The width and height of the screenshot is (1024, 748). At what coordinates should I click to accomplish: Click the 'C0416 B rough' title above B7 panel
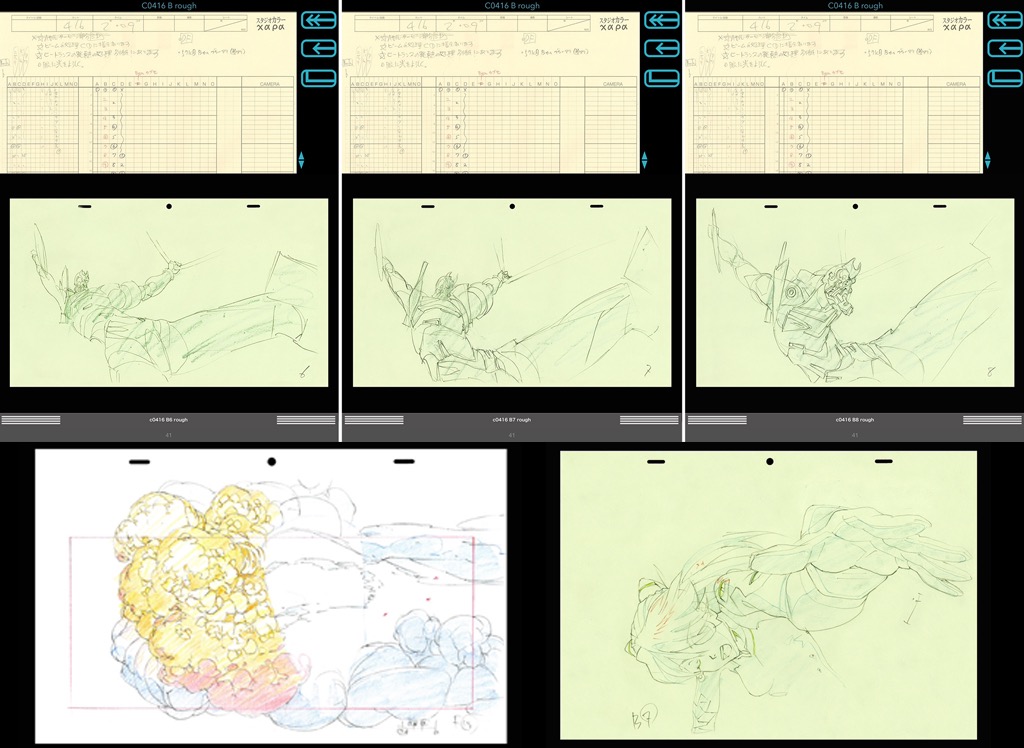click(x=512, y=5)
